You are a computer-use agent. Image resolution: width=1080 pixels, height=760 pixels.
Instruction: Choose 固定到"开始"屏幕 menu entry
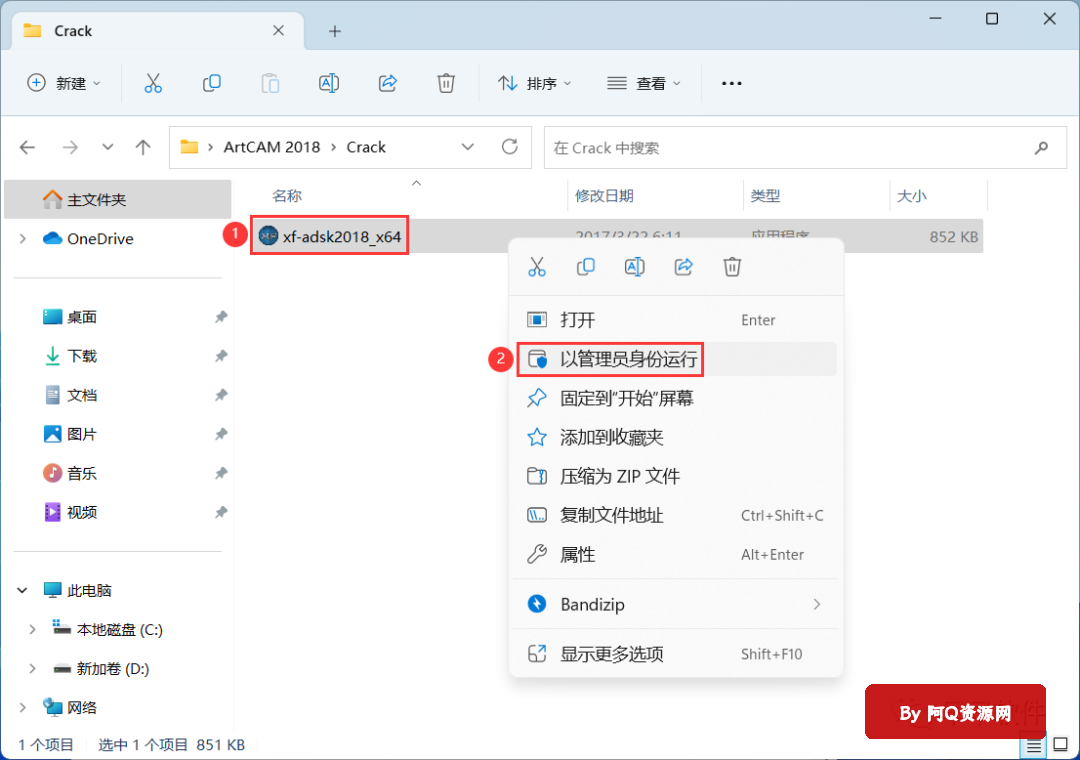click(x=676, y=398)
